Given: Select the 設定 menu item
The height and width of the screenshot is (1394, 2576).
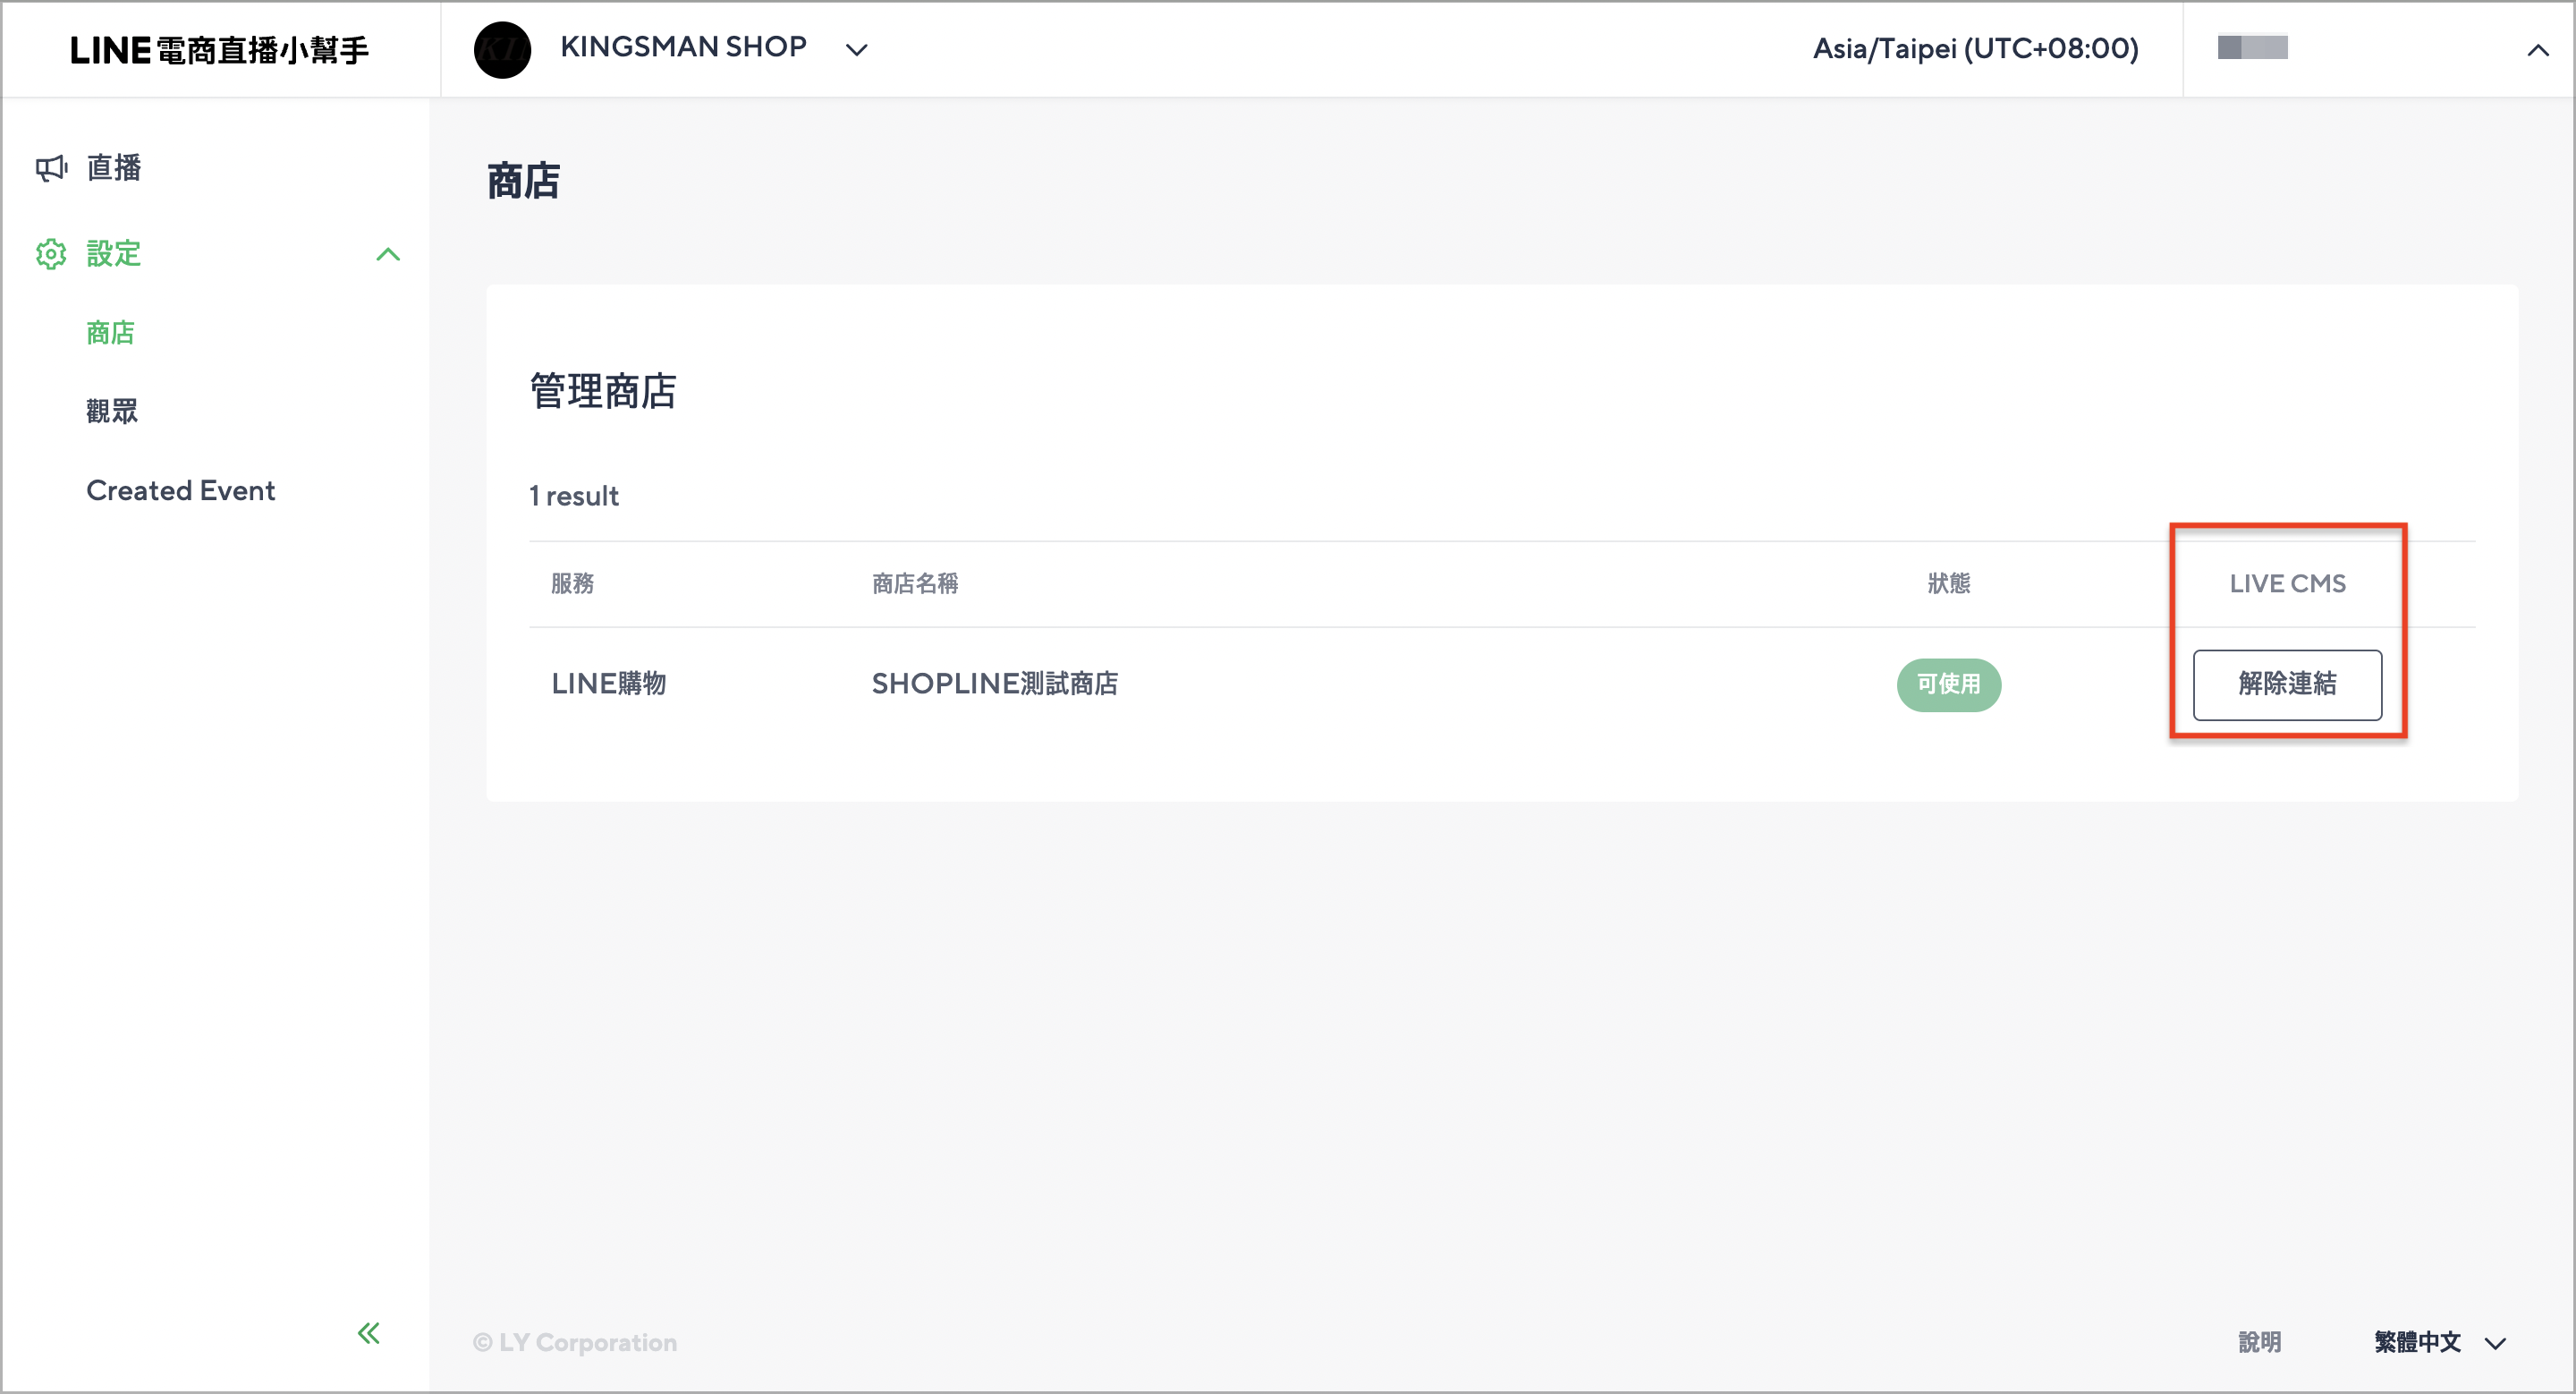Looking at the screenshot, I should pyautogui.click(x=114, y=254).
